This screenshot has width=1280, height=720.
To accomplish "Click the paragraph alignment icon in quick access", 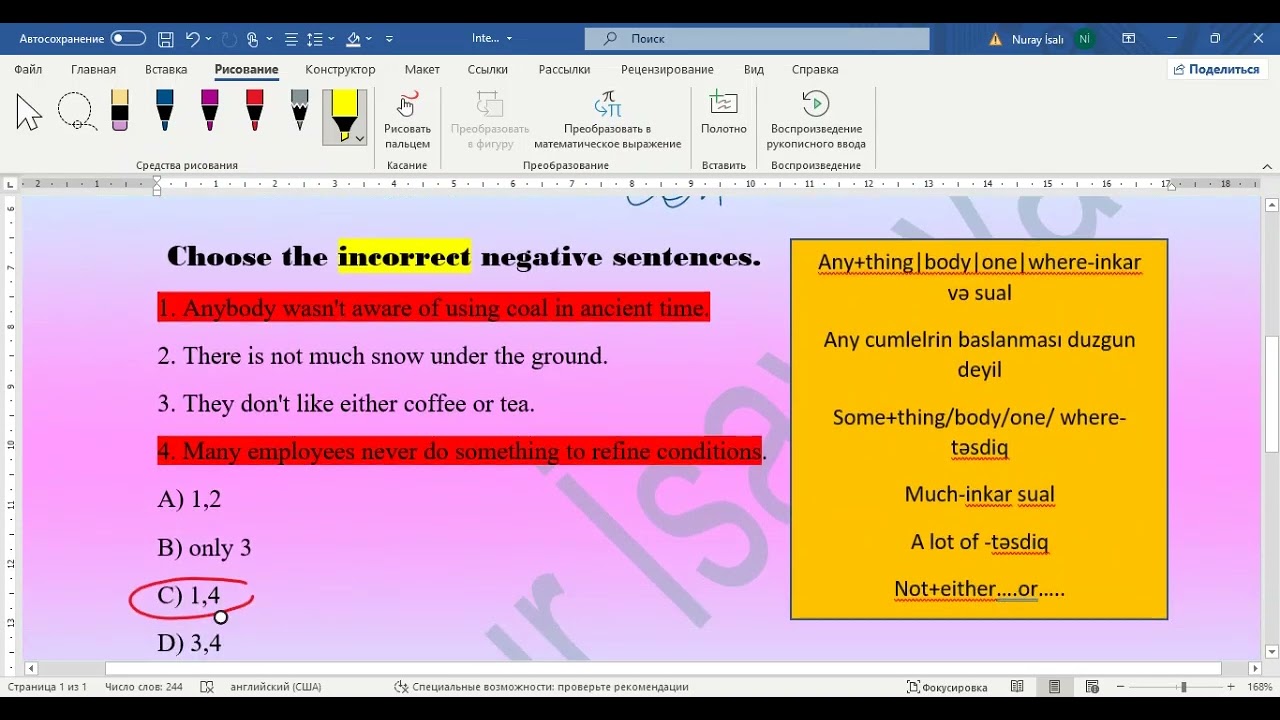I will point(291,39).
